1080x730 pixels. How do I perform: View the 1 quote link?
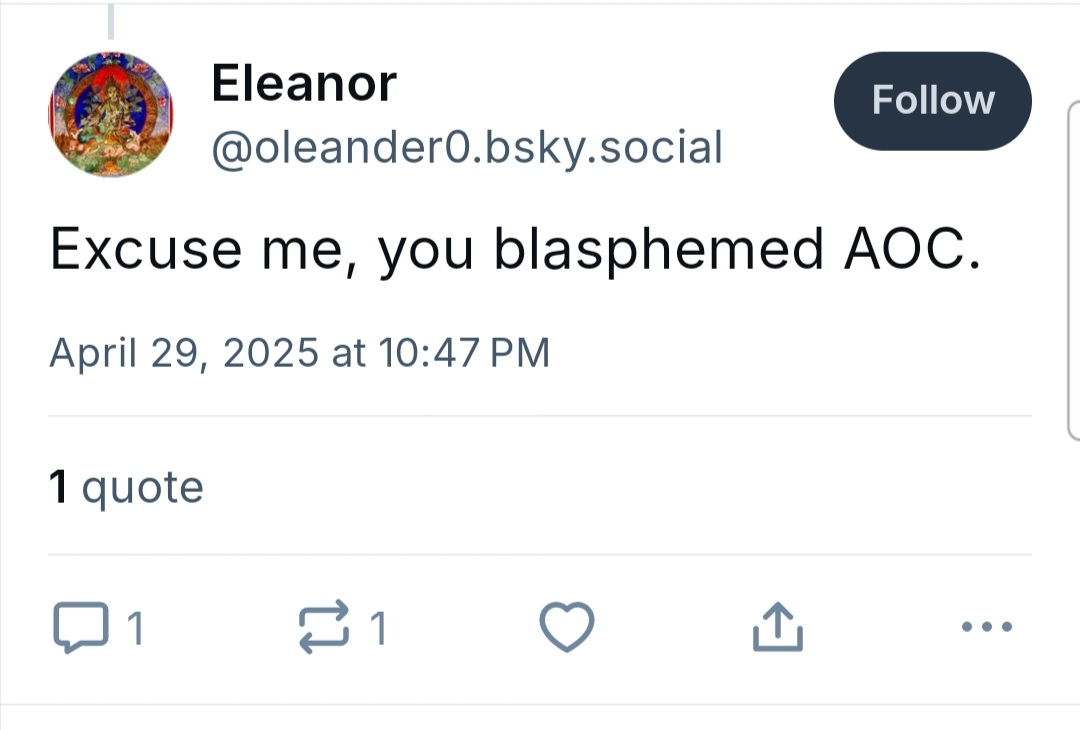(126, 488)
